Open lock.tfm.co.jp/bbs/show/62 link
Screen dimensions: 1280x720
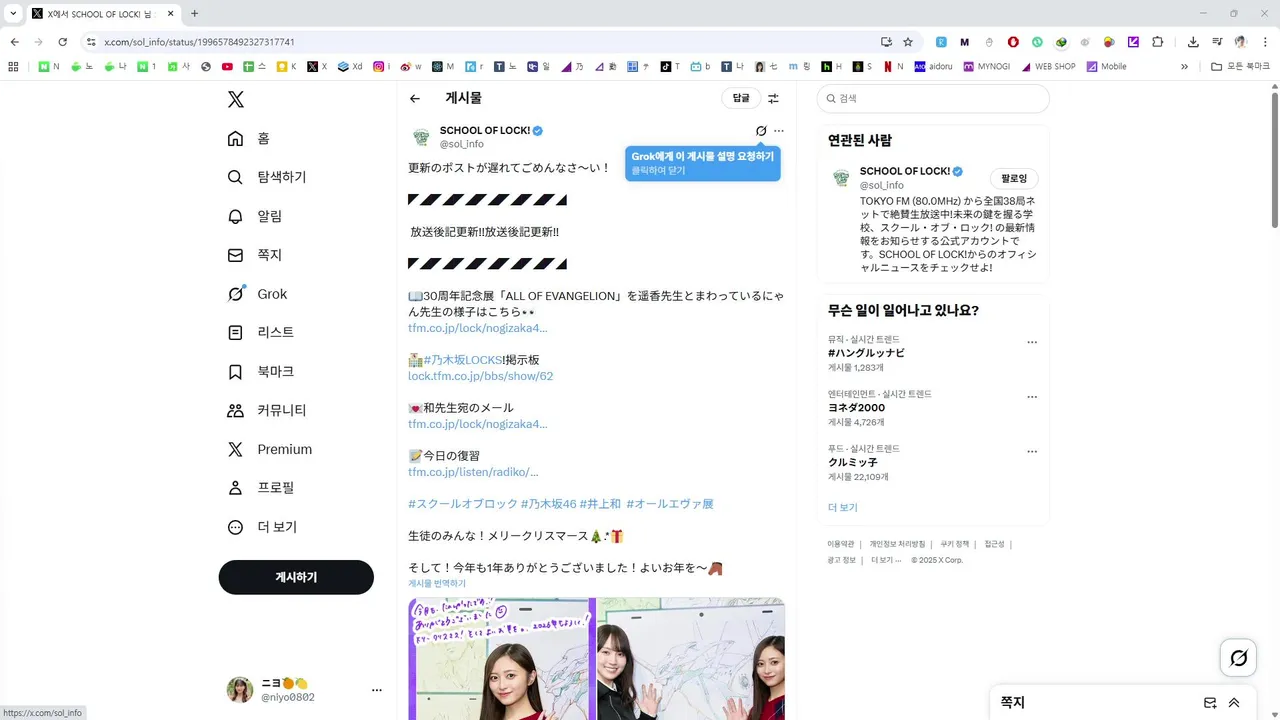click(480, 376)
